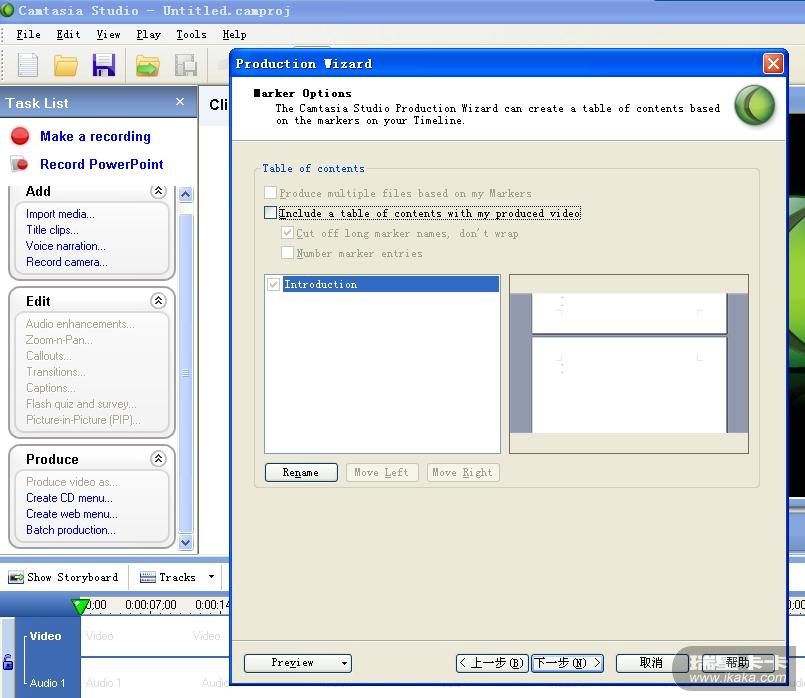Click Task List scrollbar down arrow
Screen dimensions: 805x698
pos(186,542)
